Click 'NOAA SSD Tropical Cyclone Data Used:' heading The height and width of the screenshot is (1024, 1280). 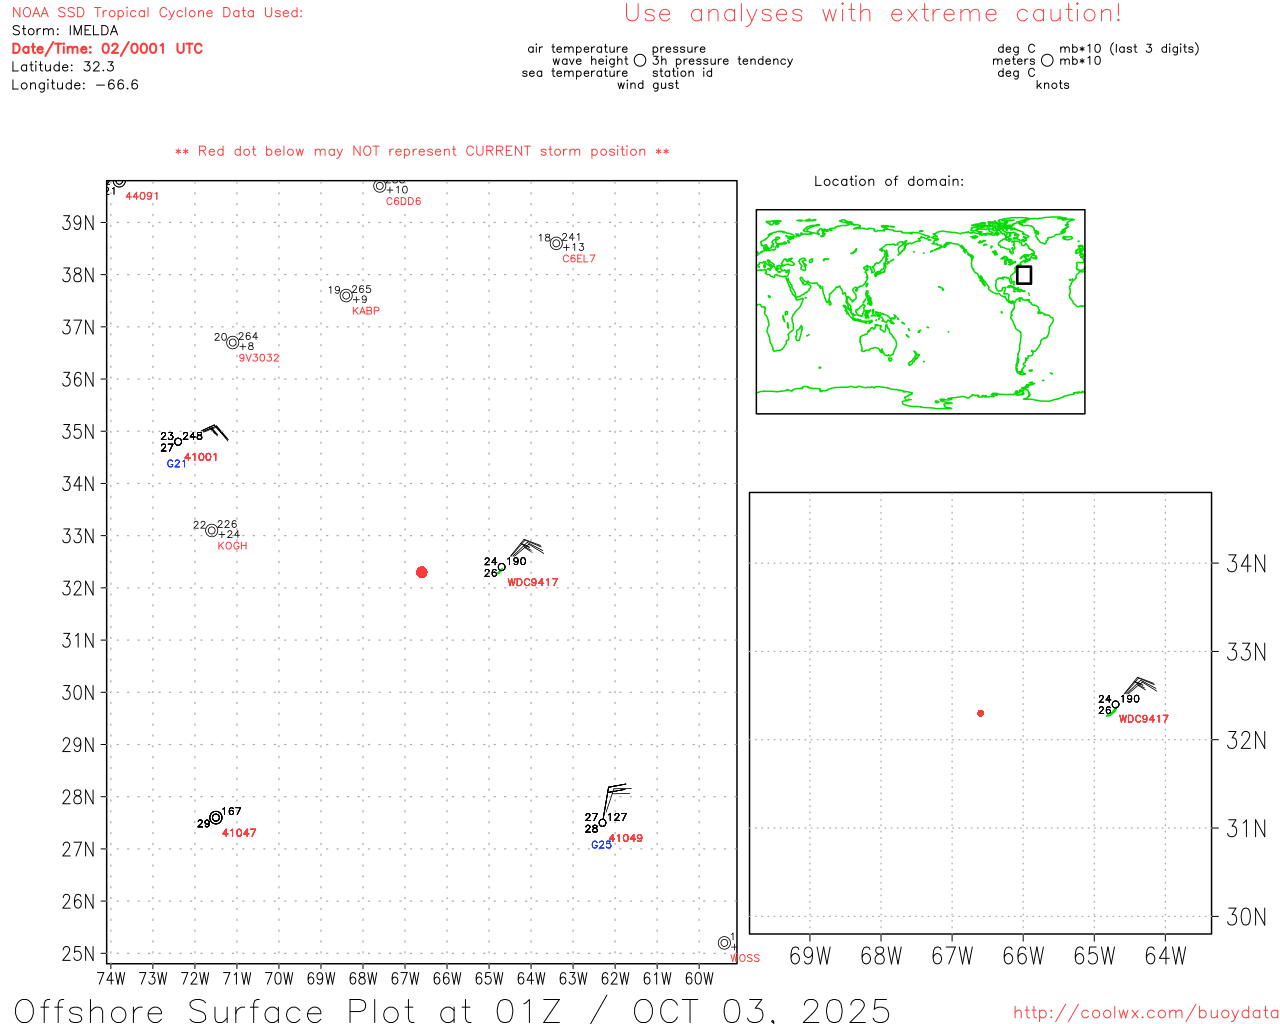[x=157, y=13]
